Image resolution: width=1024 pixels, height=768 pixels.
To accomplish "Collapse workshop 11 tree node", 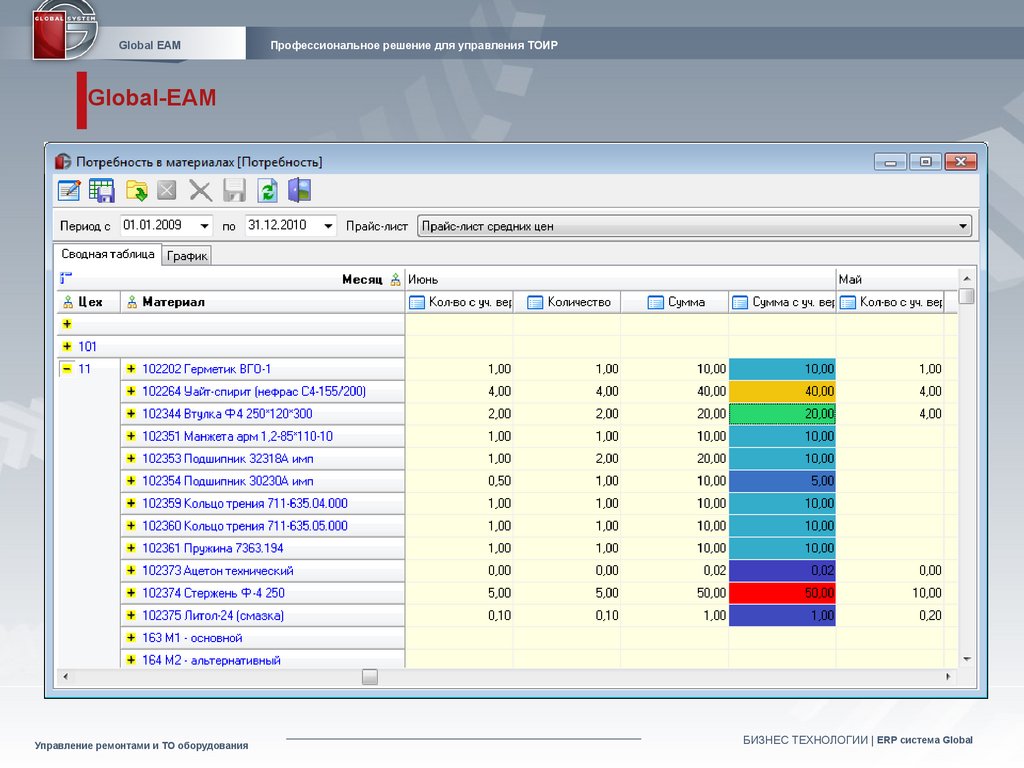I will click(67, 369).
